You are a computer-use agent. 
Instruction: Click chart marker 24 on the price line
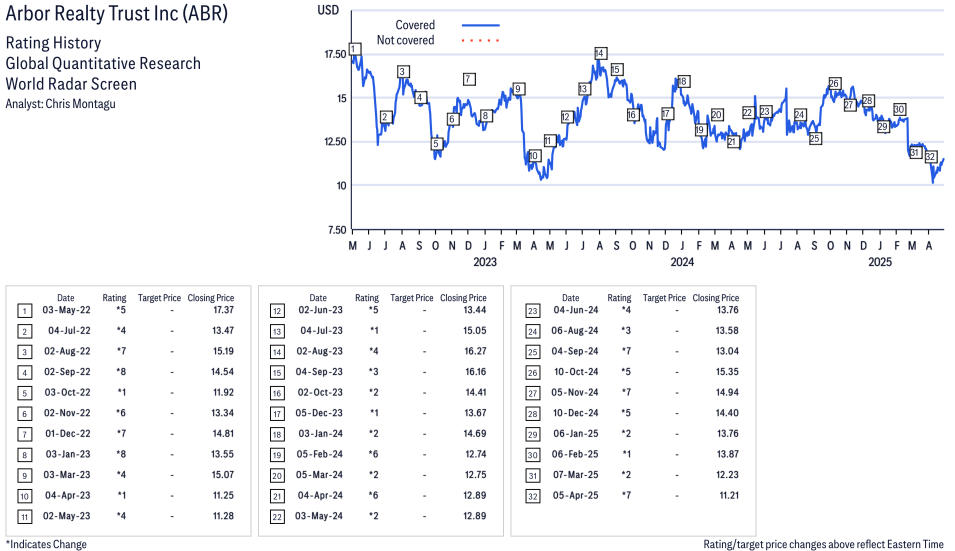click(799, 115)
